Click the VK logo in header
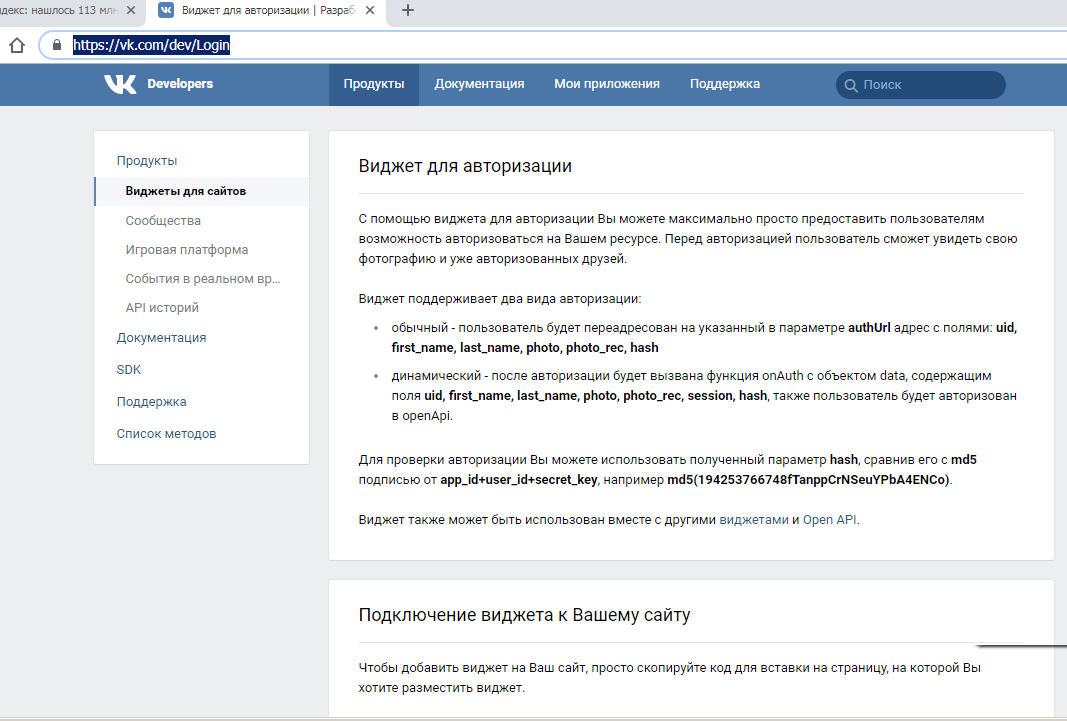The width and height of the screenshot is (1067, 721). [120, 84]
